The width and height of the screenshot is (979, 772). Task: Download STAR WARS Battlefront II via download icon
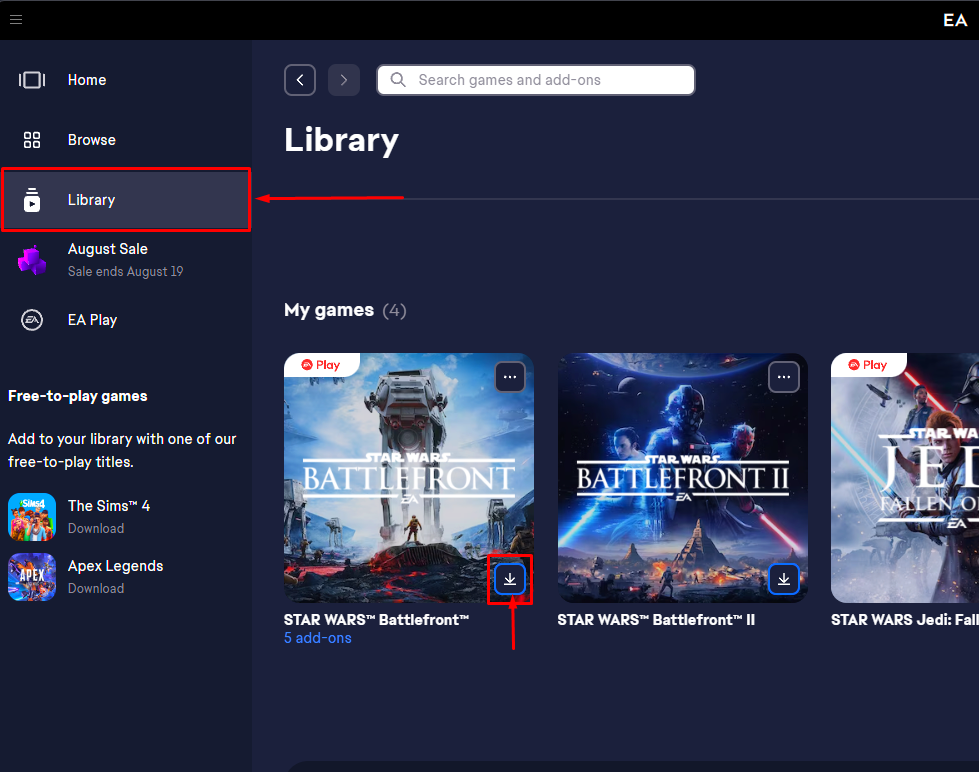click(x=784, y=579)
